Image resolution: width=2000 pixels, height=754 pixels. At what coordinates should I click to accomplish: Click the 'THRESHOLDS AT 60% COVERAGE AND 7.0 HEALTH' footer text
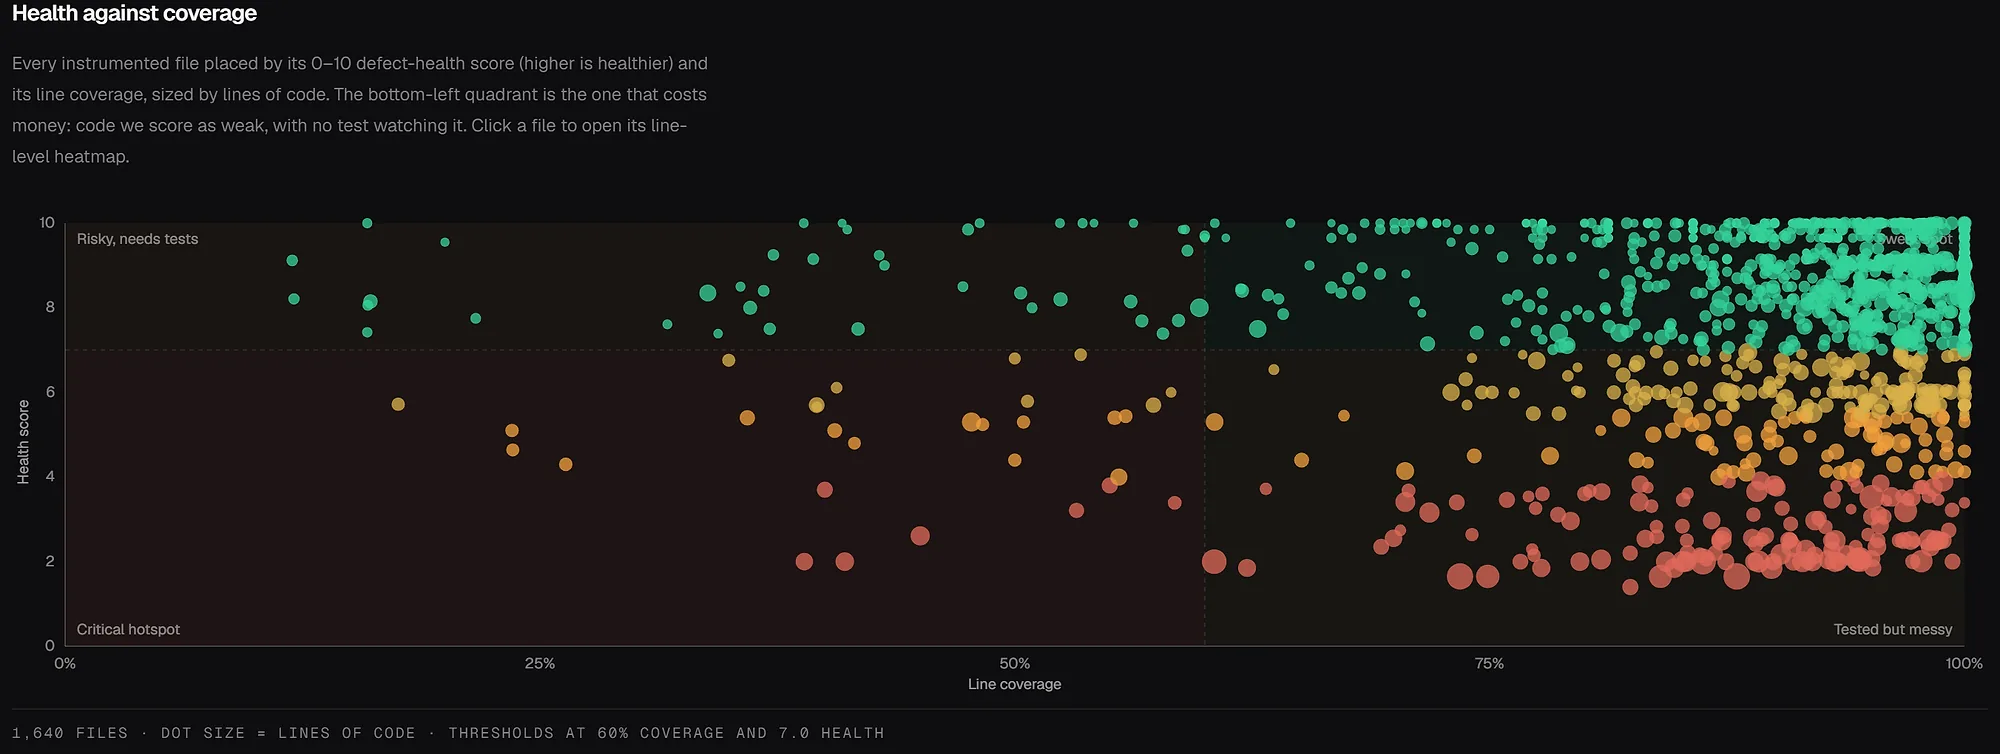666,733
